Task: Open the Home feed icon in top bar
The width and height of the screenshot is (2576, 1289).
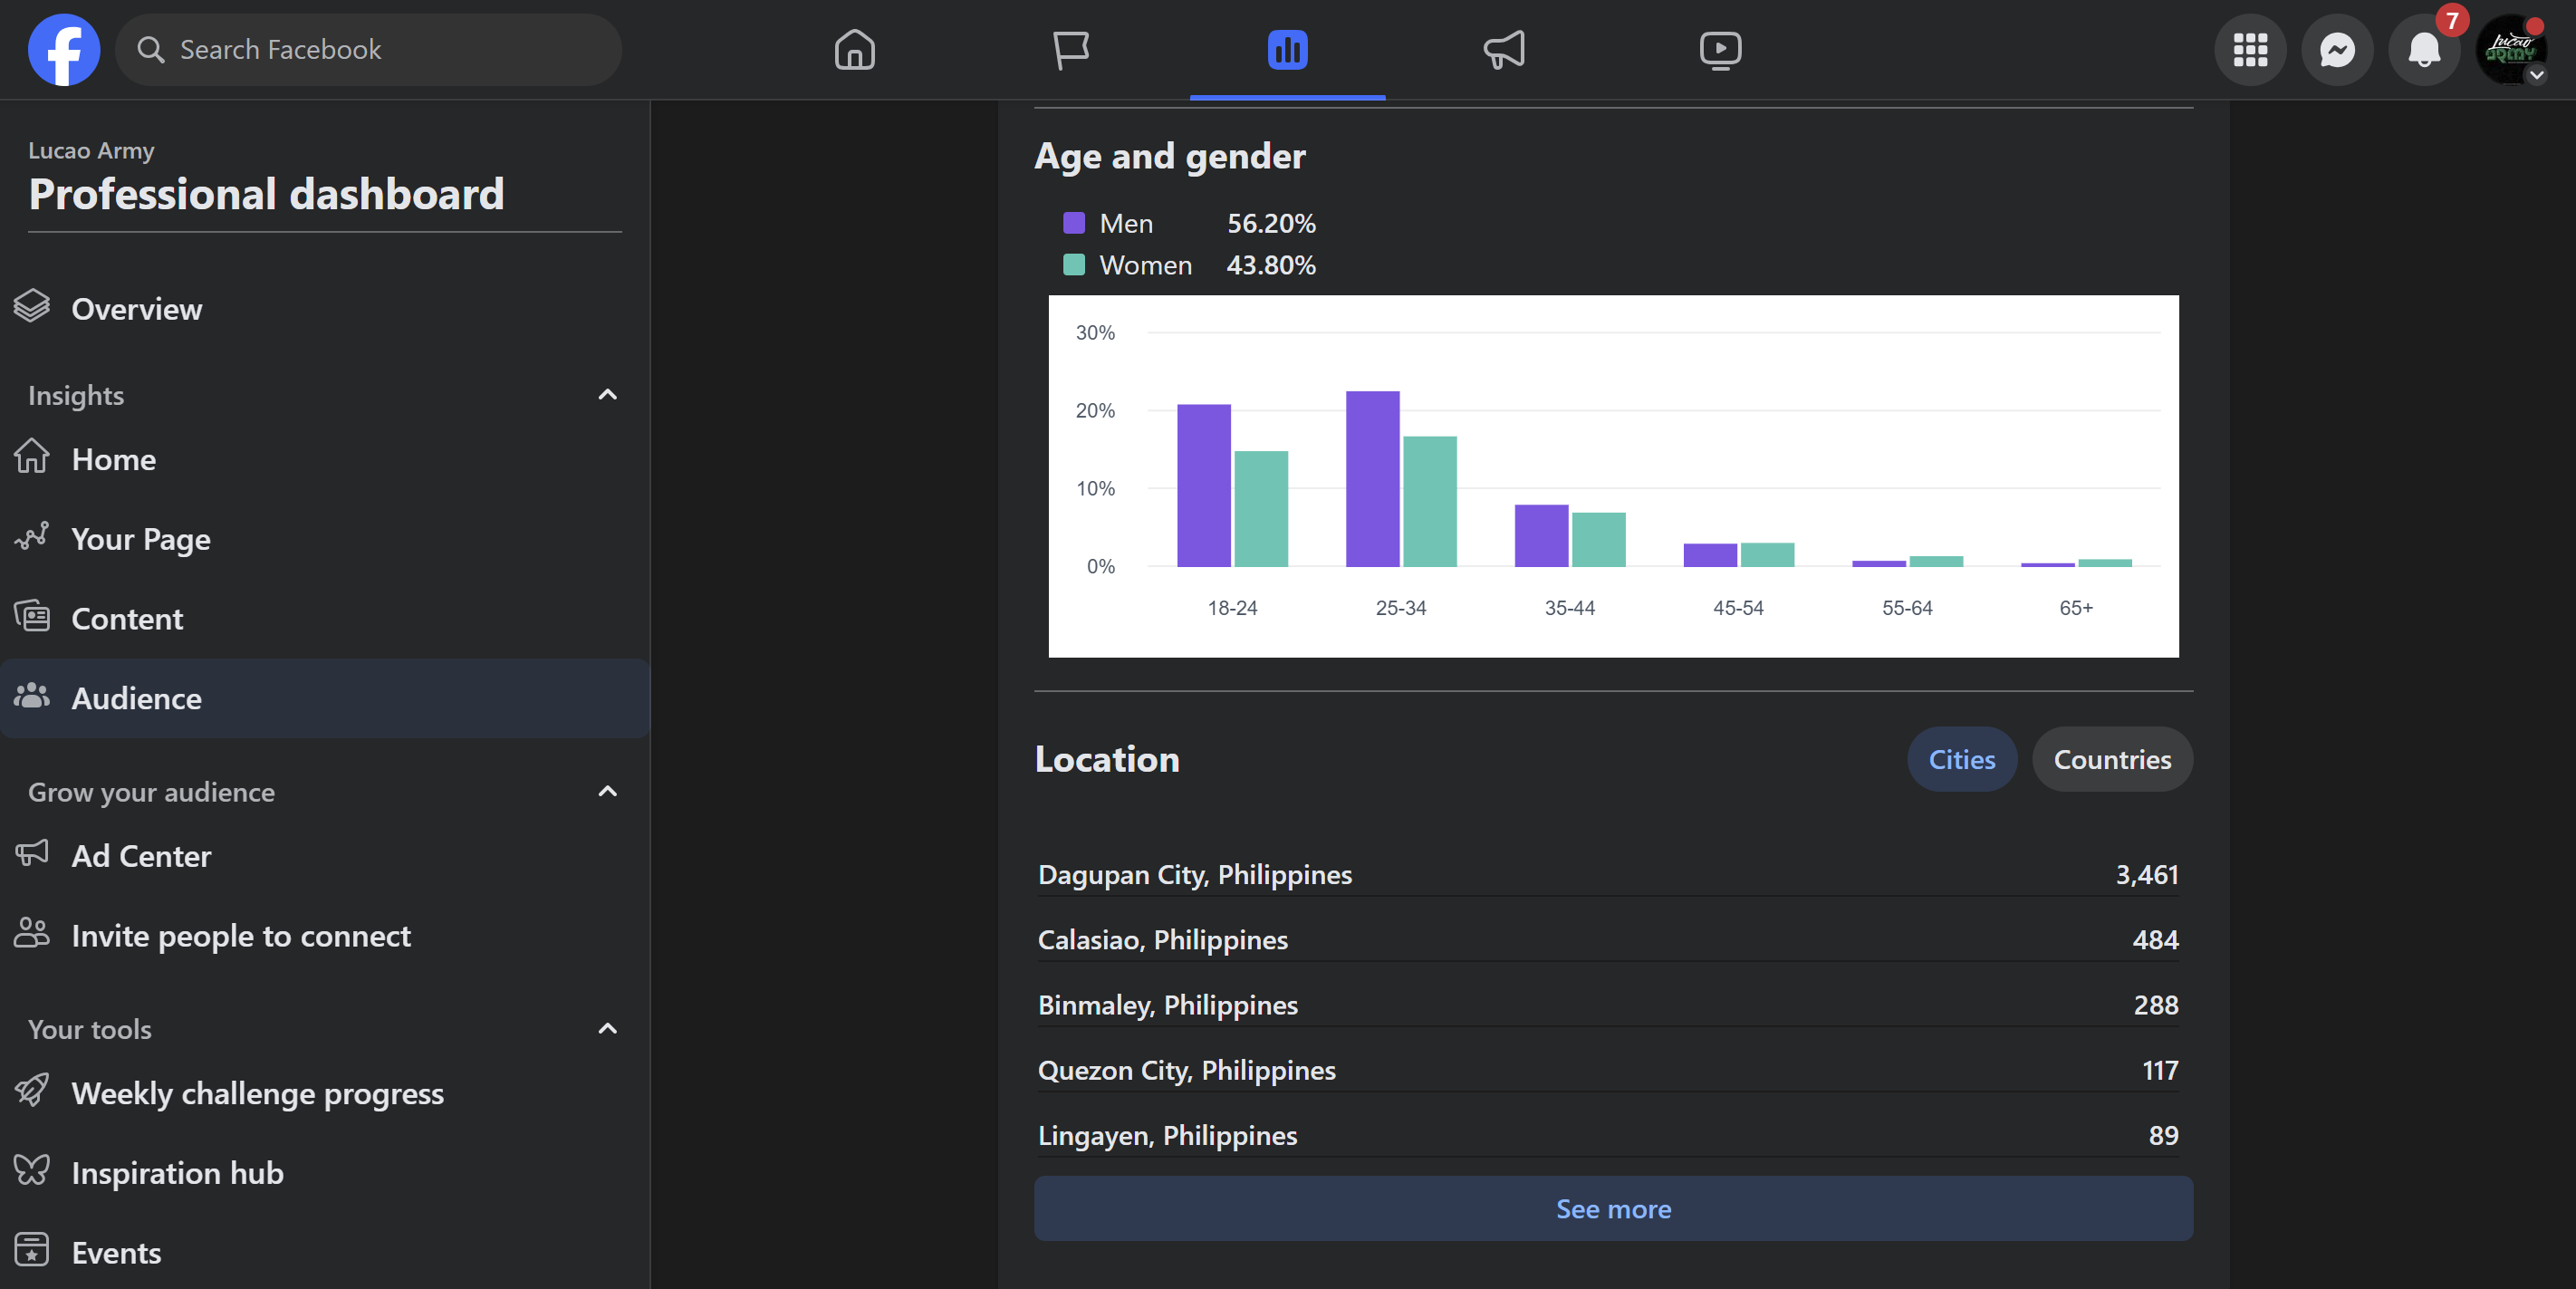Action: click(x=854, y=49)
